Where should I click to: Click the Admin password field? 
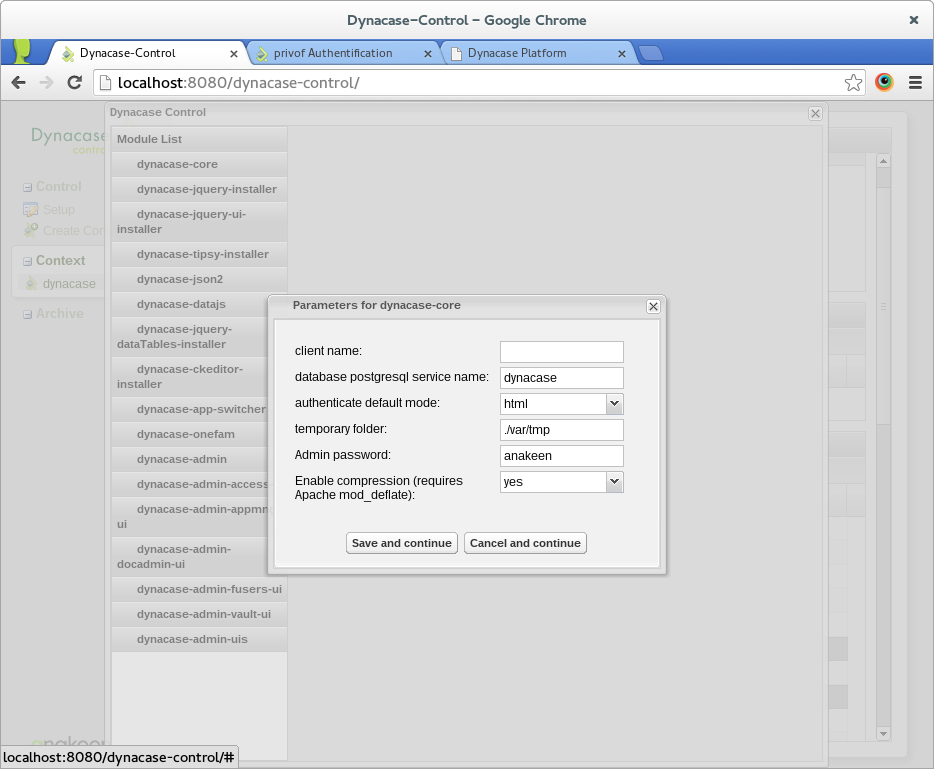pos(562,456)
